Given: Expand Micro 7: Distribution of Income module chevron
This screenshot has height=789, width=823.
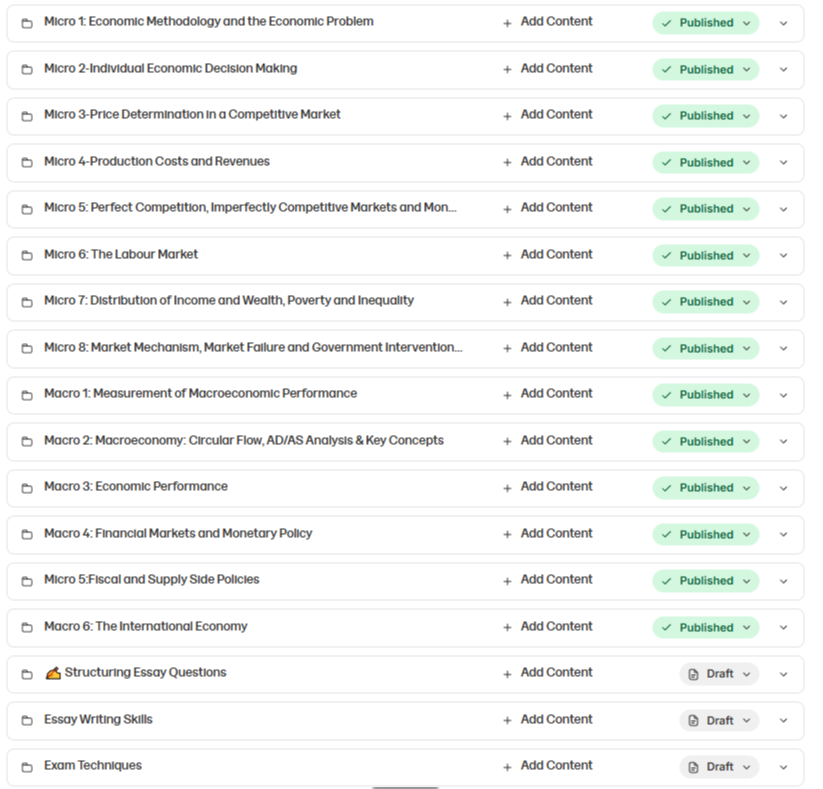Looking at the screenshot, I should [x=784, y=302].
